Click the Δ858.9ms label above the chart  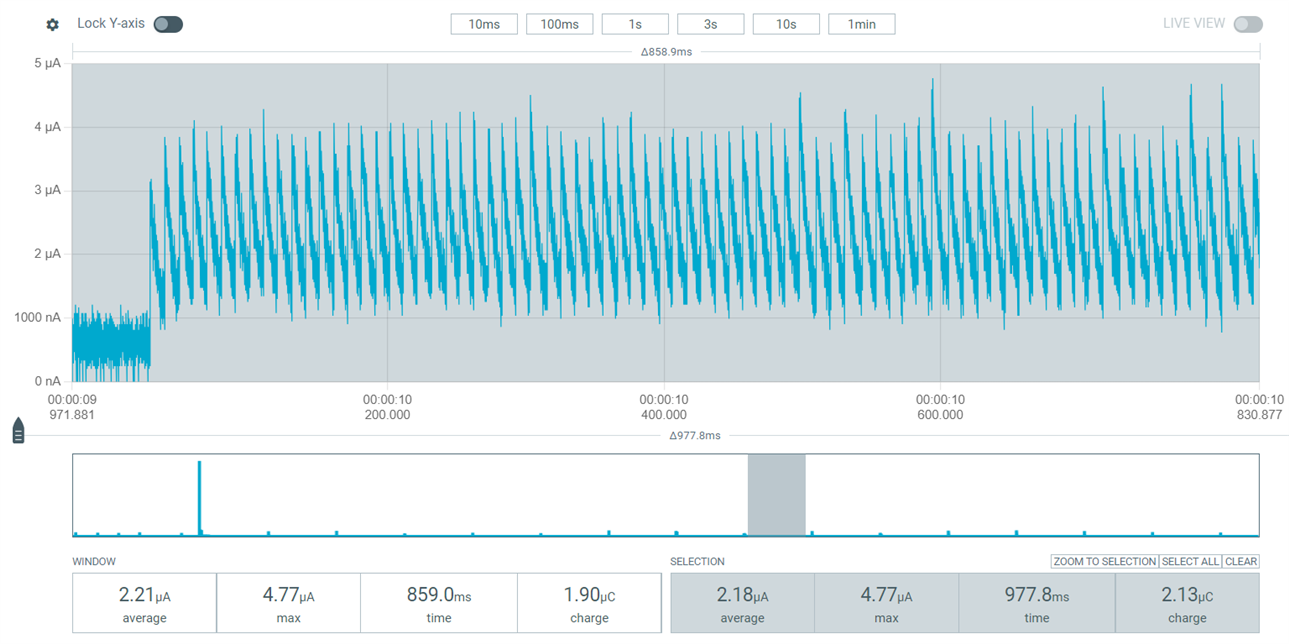coord(665,50)
